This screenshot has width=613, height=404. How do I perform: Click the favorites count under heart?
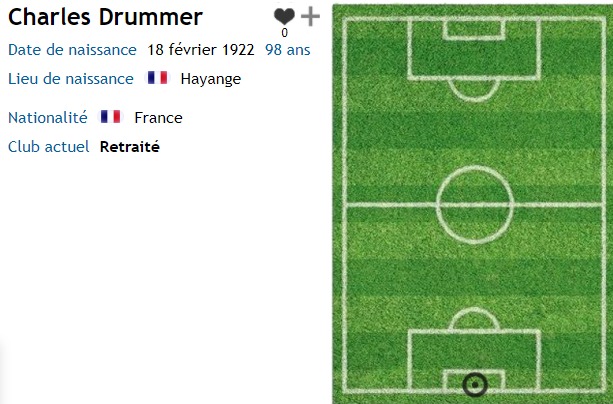(x=285, y=33)
